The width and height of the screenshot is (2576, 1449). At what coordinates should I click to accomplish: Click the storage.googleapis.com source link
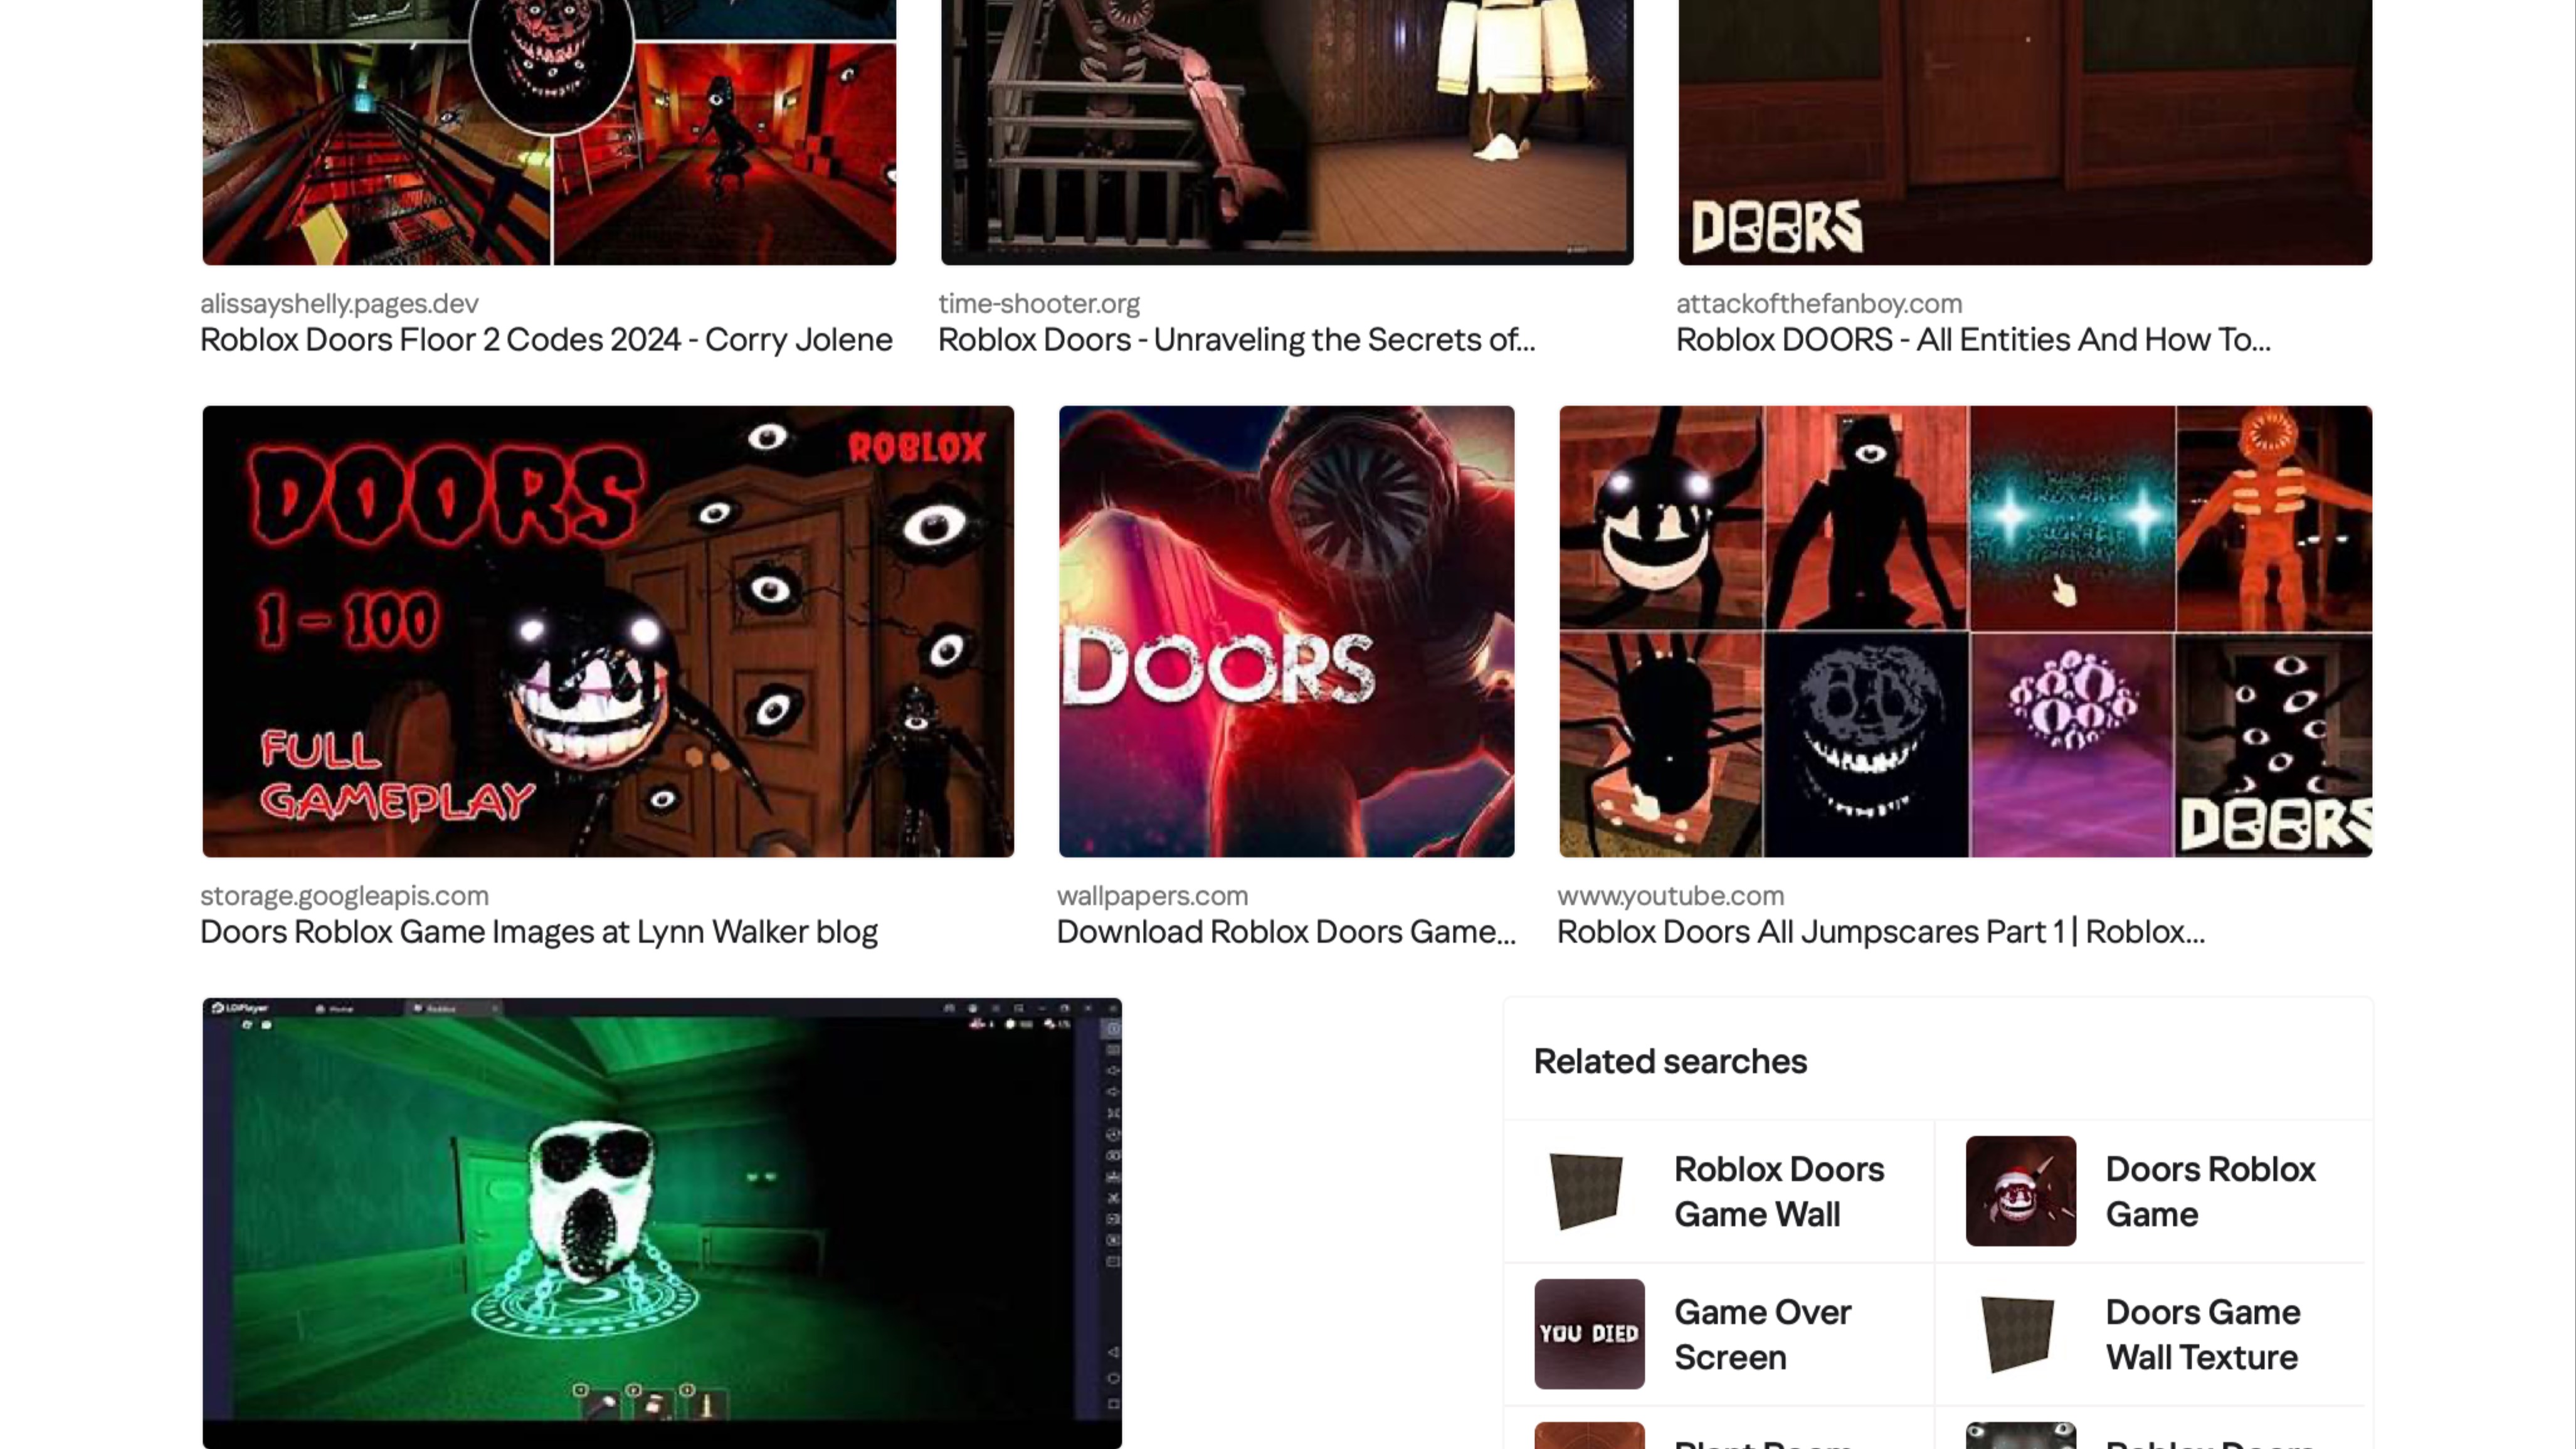(x=344, y=895)
